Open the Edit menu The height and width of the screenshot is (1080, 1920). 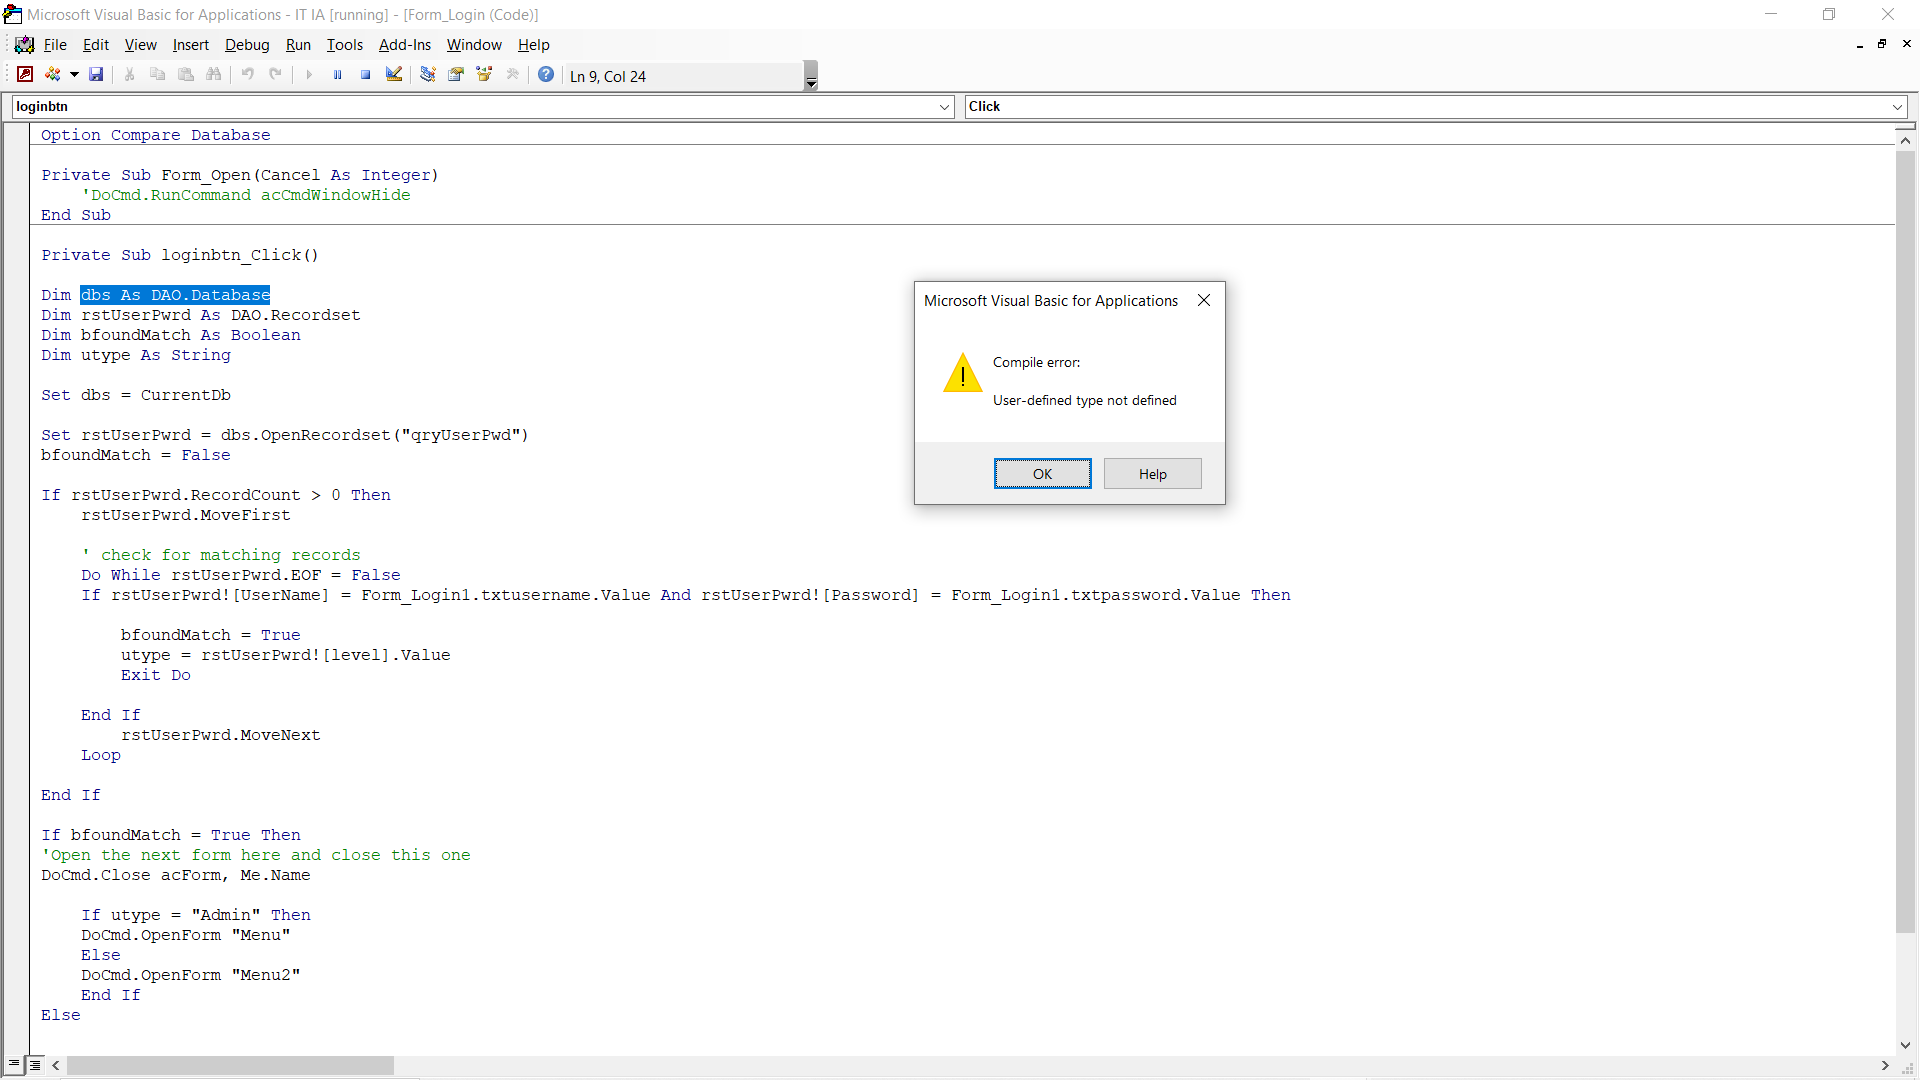(x=96, y=45)
